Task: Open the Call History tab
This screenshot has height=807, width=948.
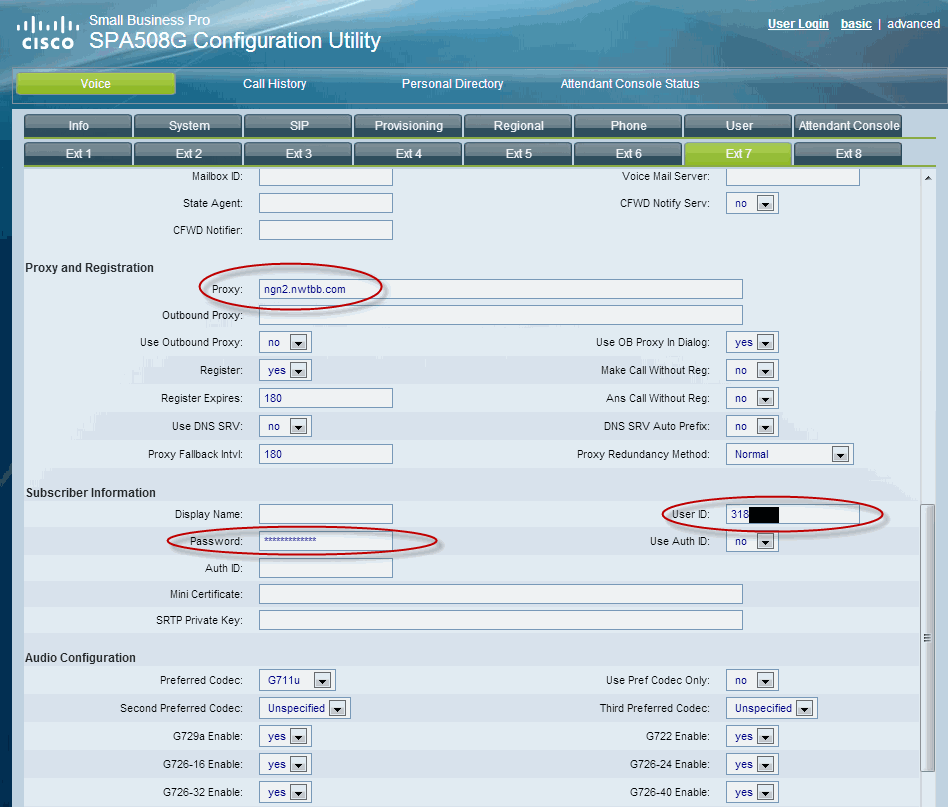Action: pyautogui.click(x=274, y=83)
